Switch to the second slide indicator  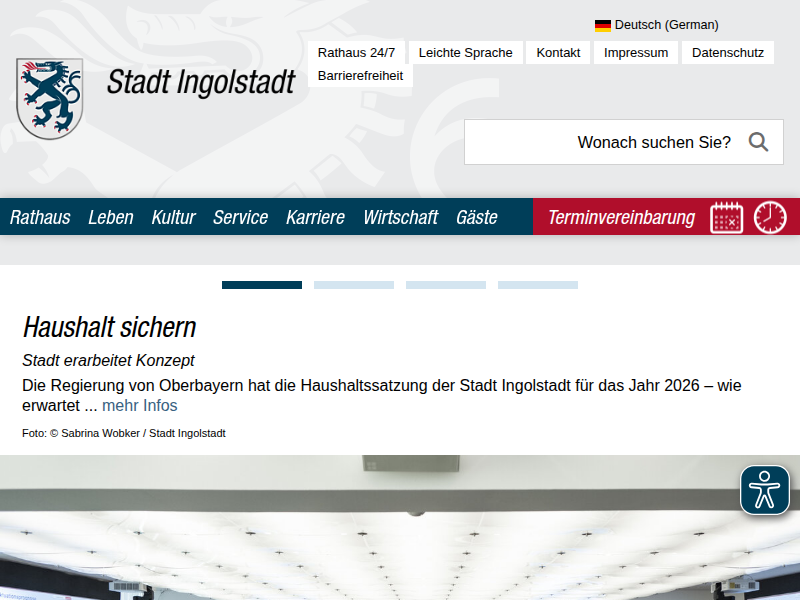pos(354,285)
